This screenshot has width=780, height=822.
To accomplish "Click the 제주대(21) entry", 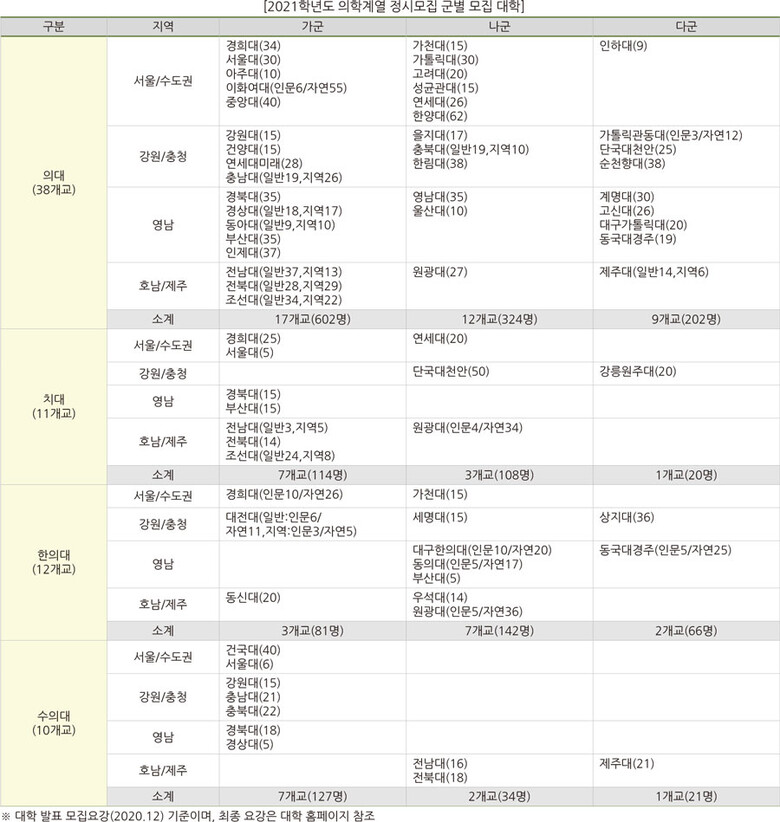I will (x=626, y=764).
